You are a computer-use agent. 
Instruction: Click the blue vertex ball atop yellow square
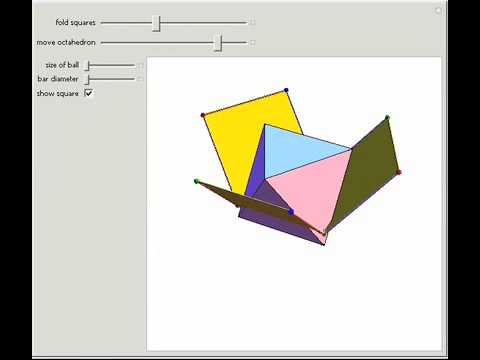point(286,90)
